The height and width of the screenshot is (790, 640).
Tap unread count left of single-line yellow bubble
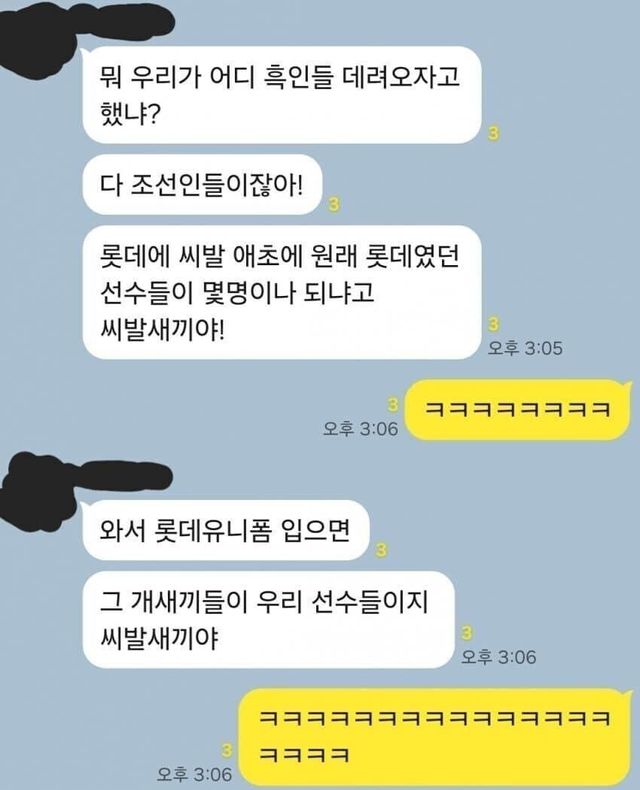[393, 405]
